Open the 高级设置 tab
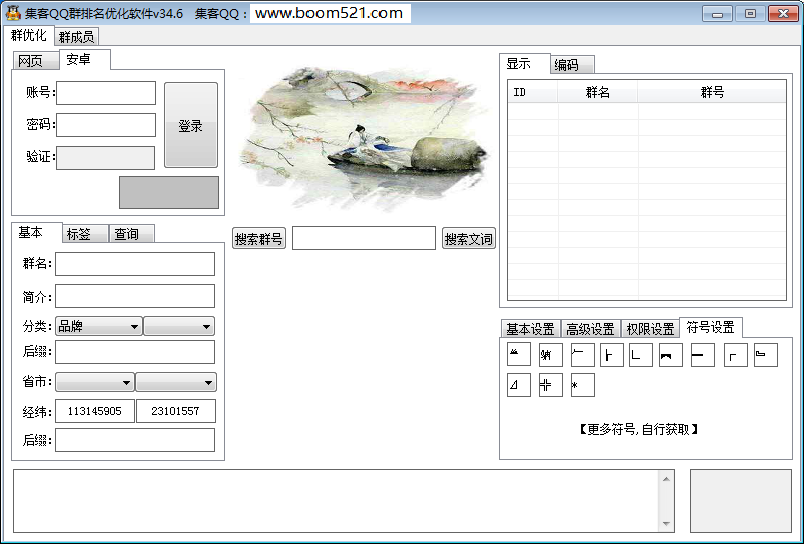This screenshot has width=804, height=544. point(591,329)
